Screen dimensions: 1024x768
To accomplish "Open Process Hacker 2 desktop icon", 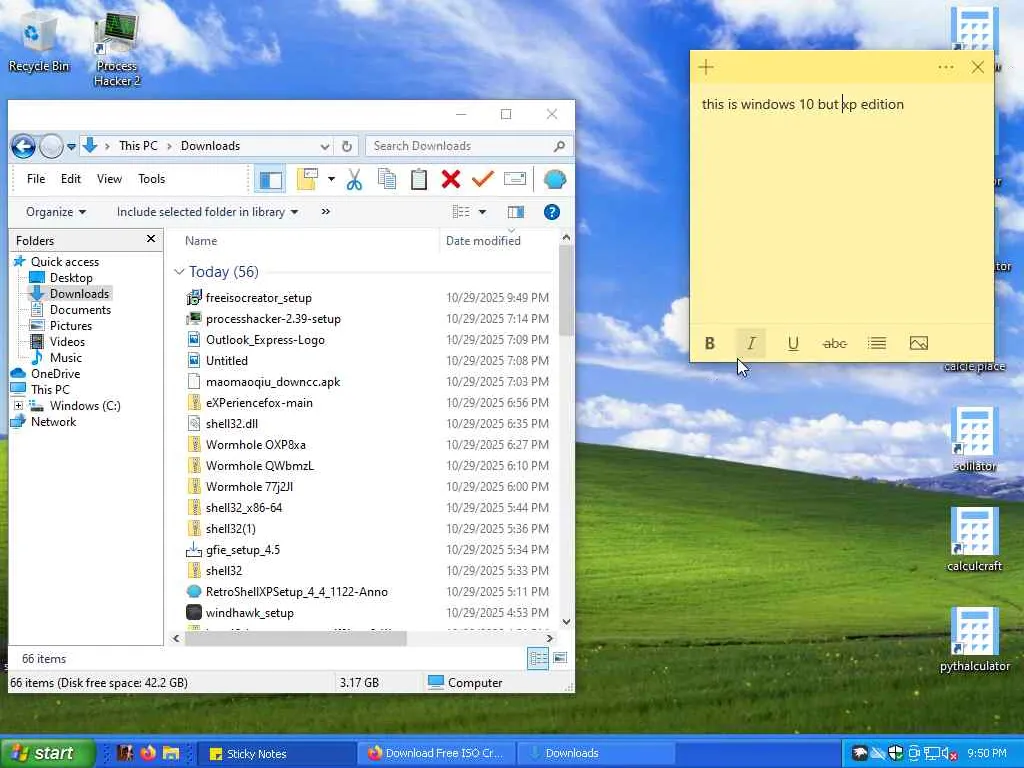I will [x=117, y=50].
